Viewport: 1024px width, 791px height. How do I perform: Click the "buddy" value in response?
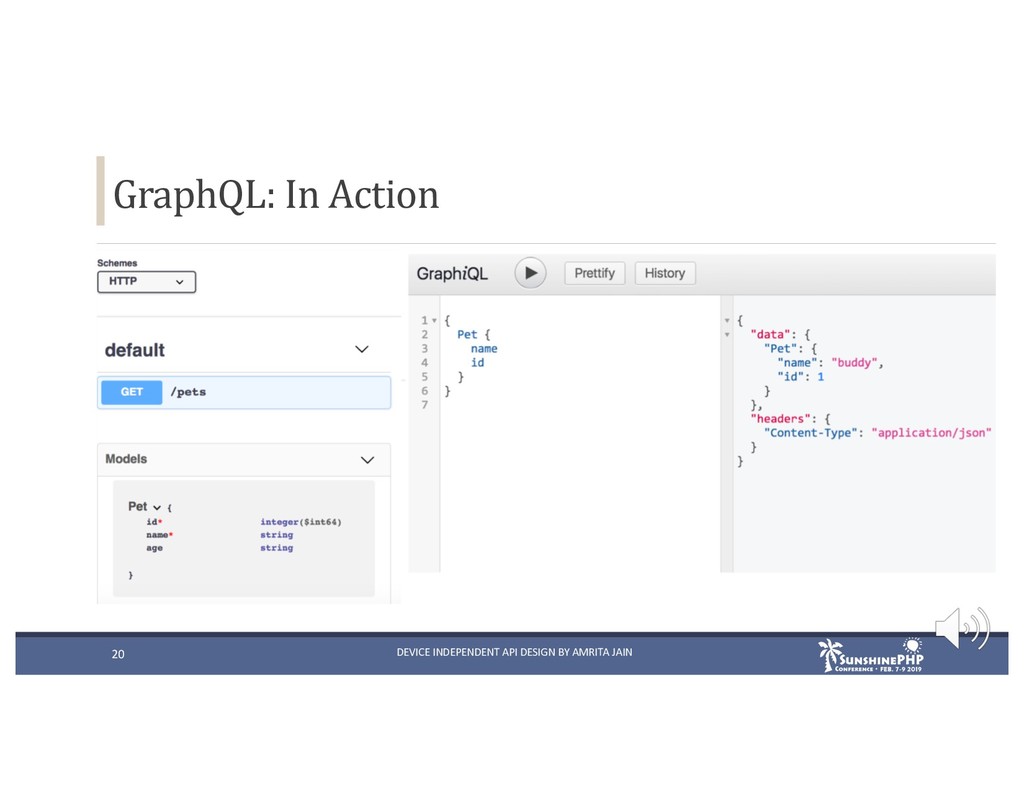(x=854, y=363)
